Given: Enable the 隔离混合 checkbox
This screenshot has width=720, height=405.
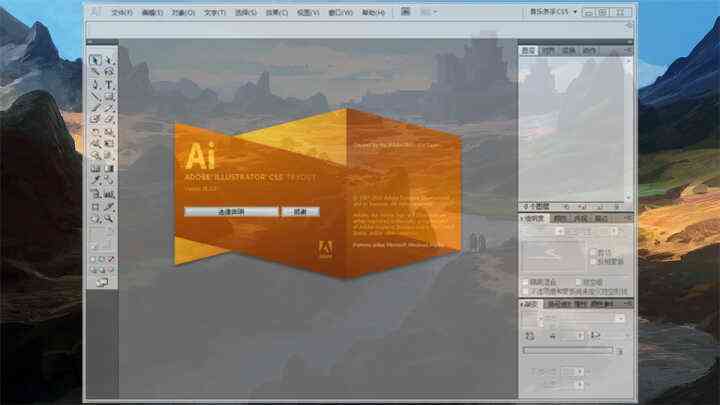Looking at the screenshot, I should click(525, 282).
